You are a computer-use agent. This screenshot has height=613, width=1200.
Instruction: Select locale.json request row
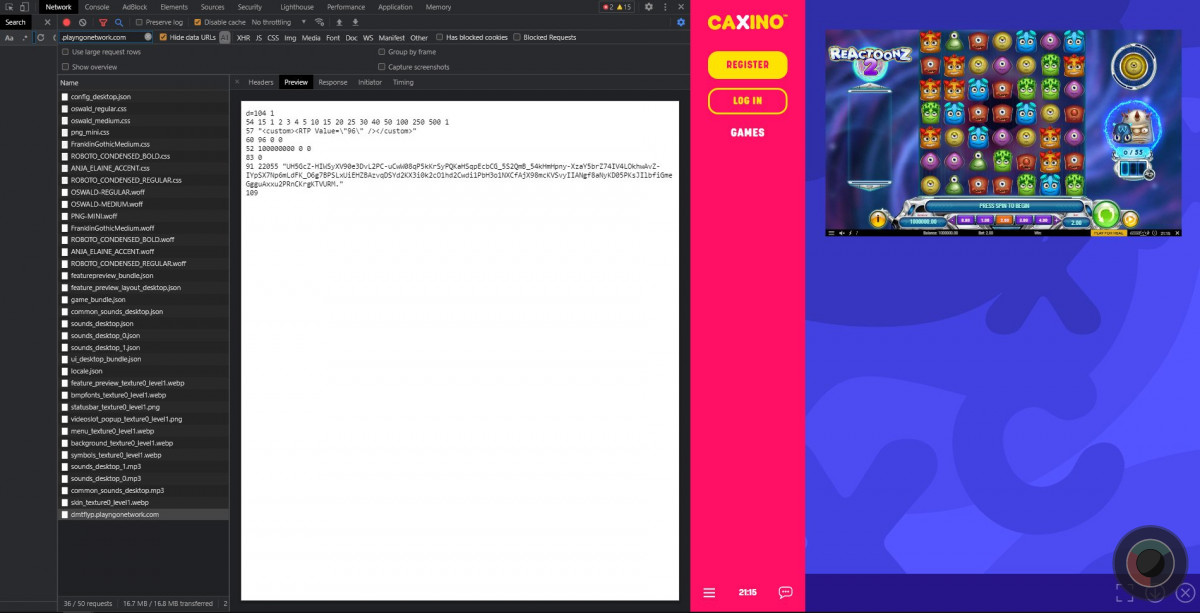point(143,371)
